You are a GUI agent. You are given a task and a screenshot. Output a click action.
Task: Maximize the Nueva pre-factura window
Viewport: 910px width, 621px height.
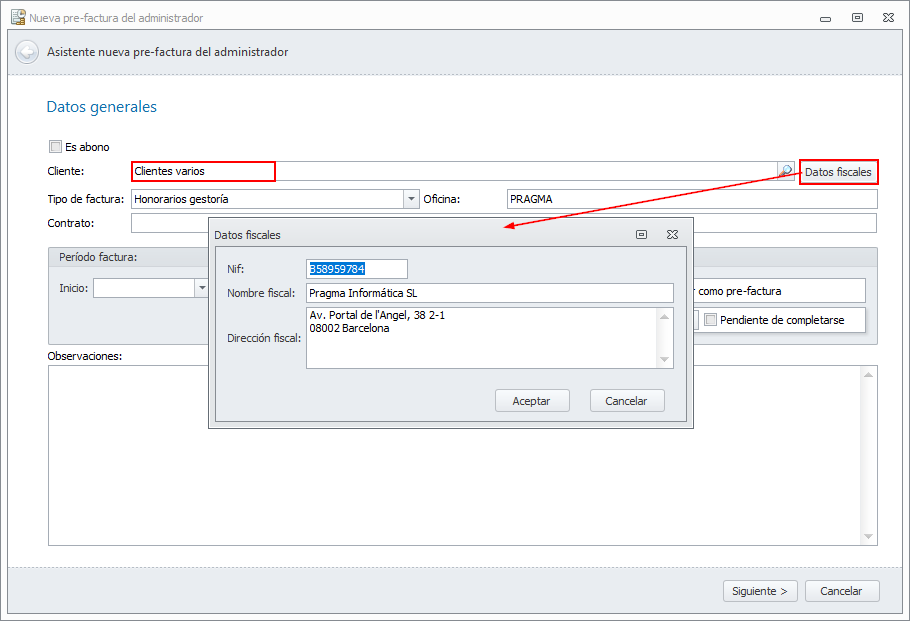coord(857,17)
